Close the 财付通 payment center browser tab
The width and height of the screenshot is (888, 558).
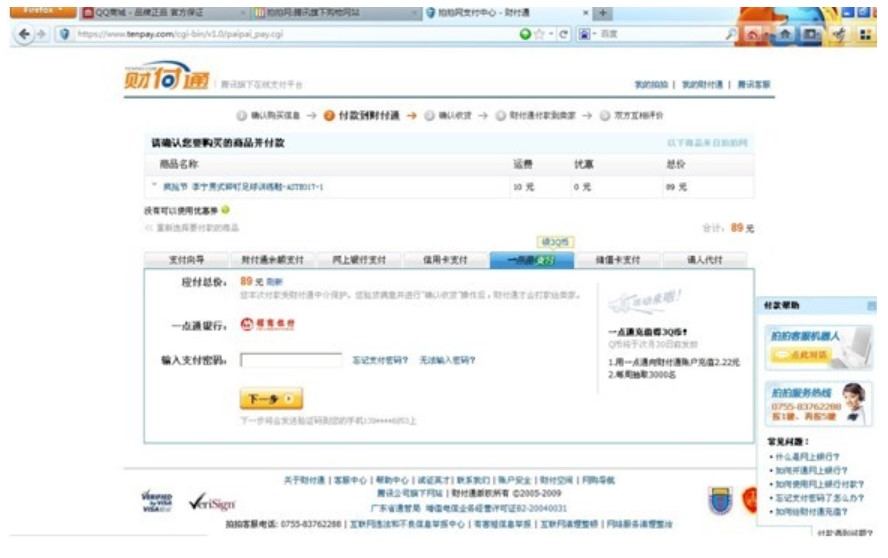click(586, 12)
